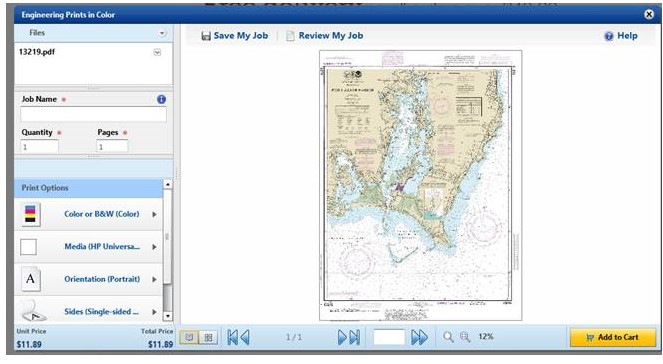Click the Add to Cart button
Viewport: 663px width, 364px height.
613,337
